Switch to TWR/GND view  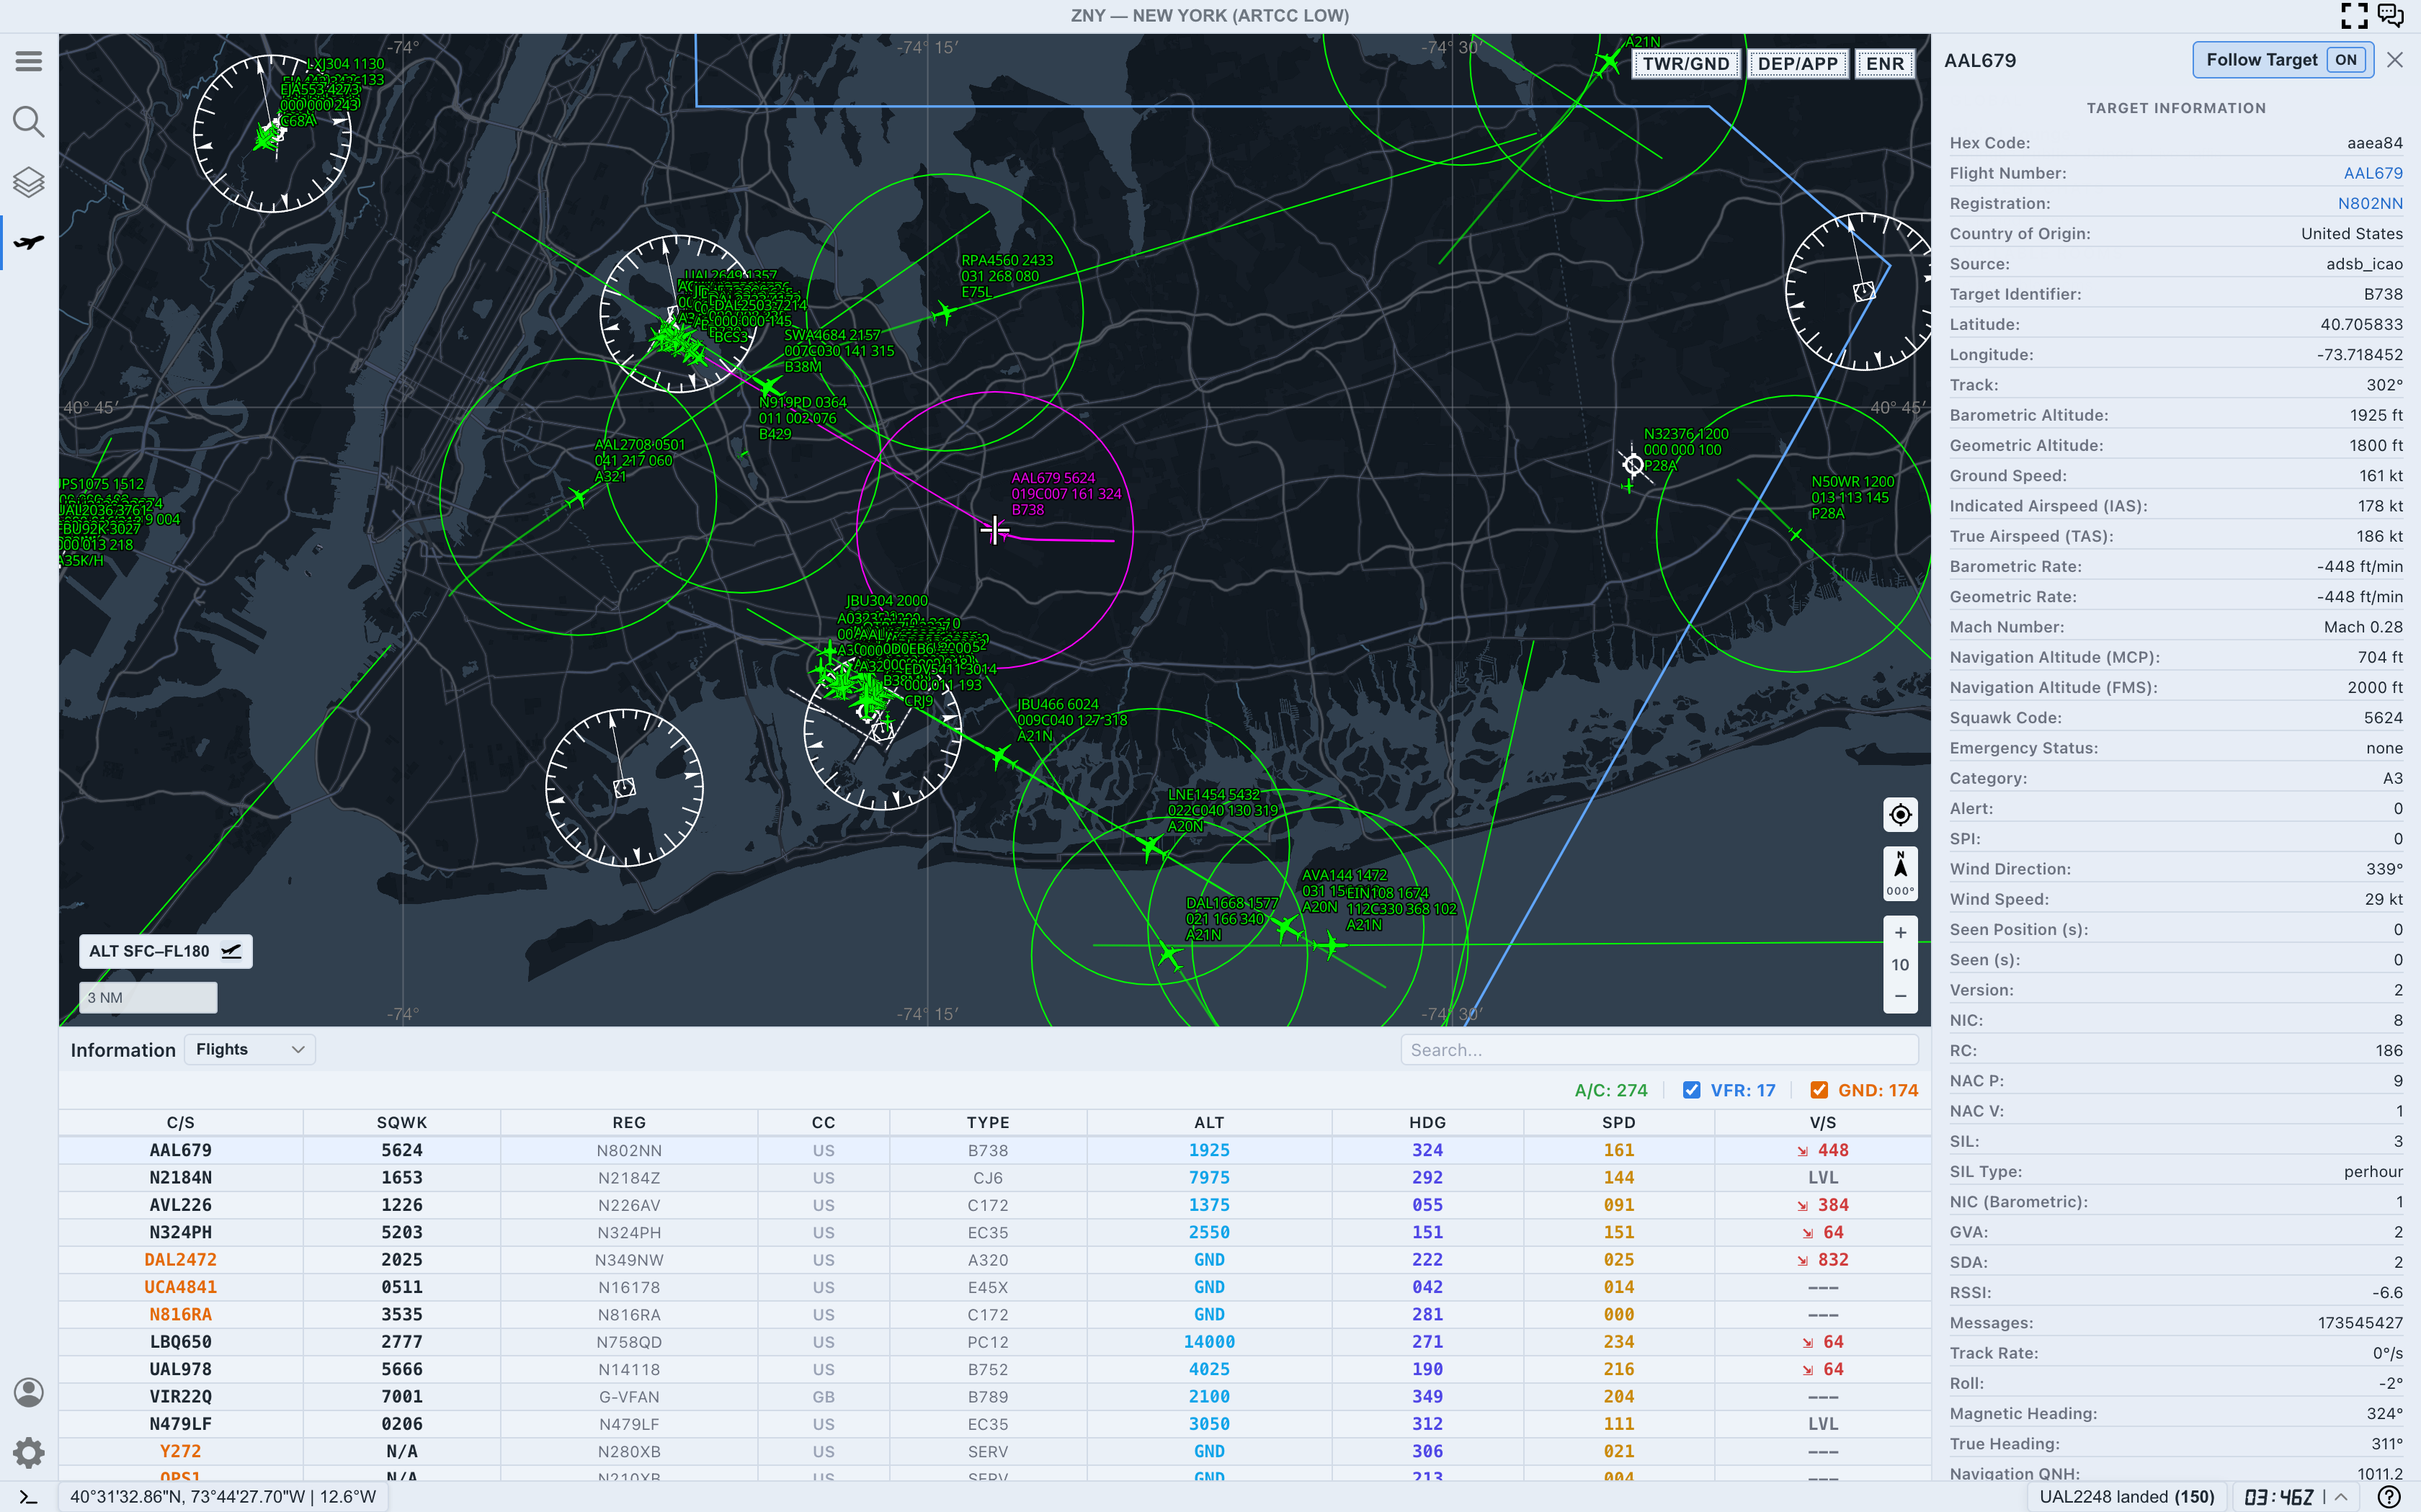click(1685, 64)
